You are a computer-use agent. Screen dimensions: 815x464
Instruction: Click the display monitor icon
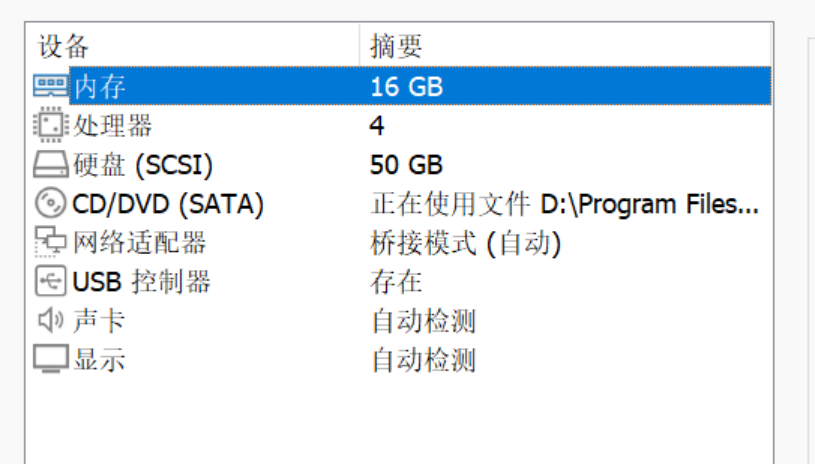tap(51, 359)
